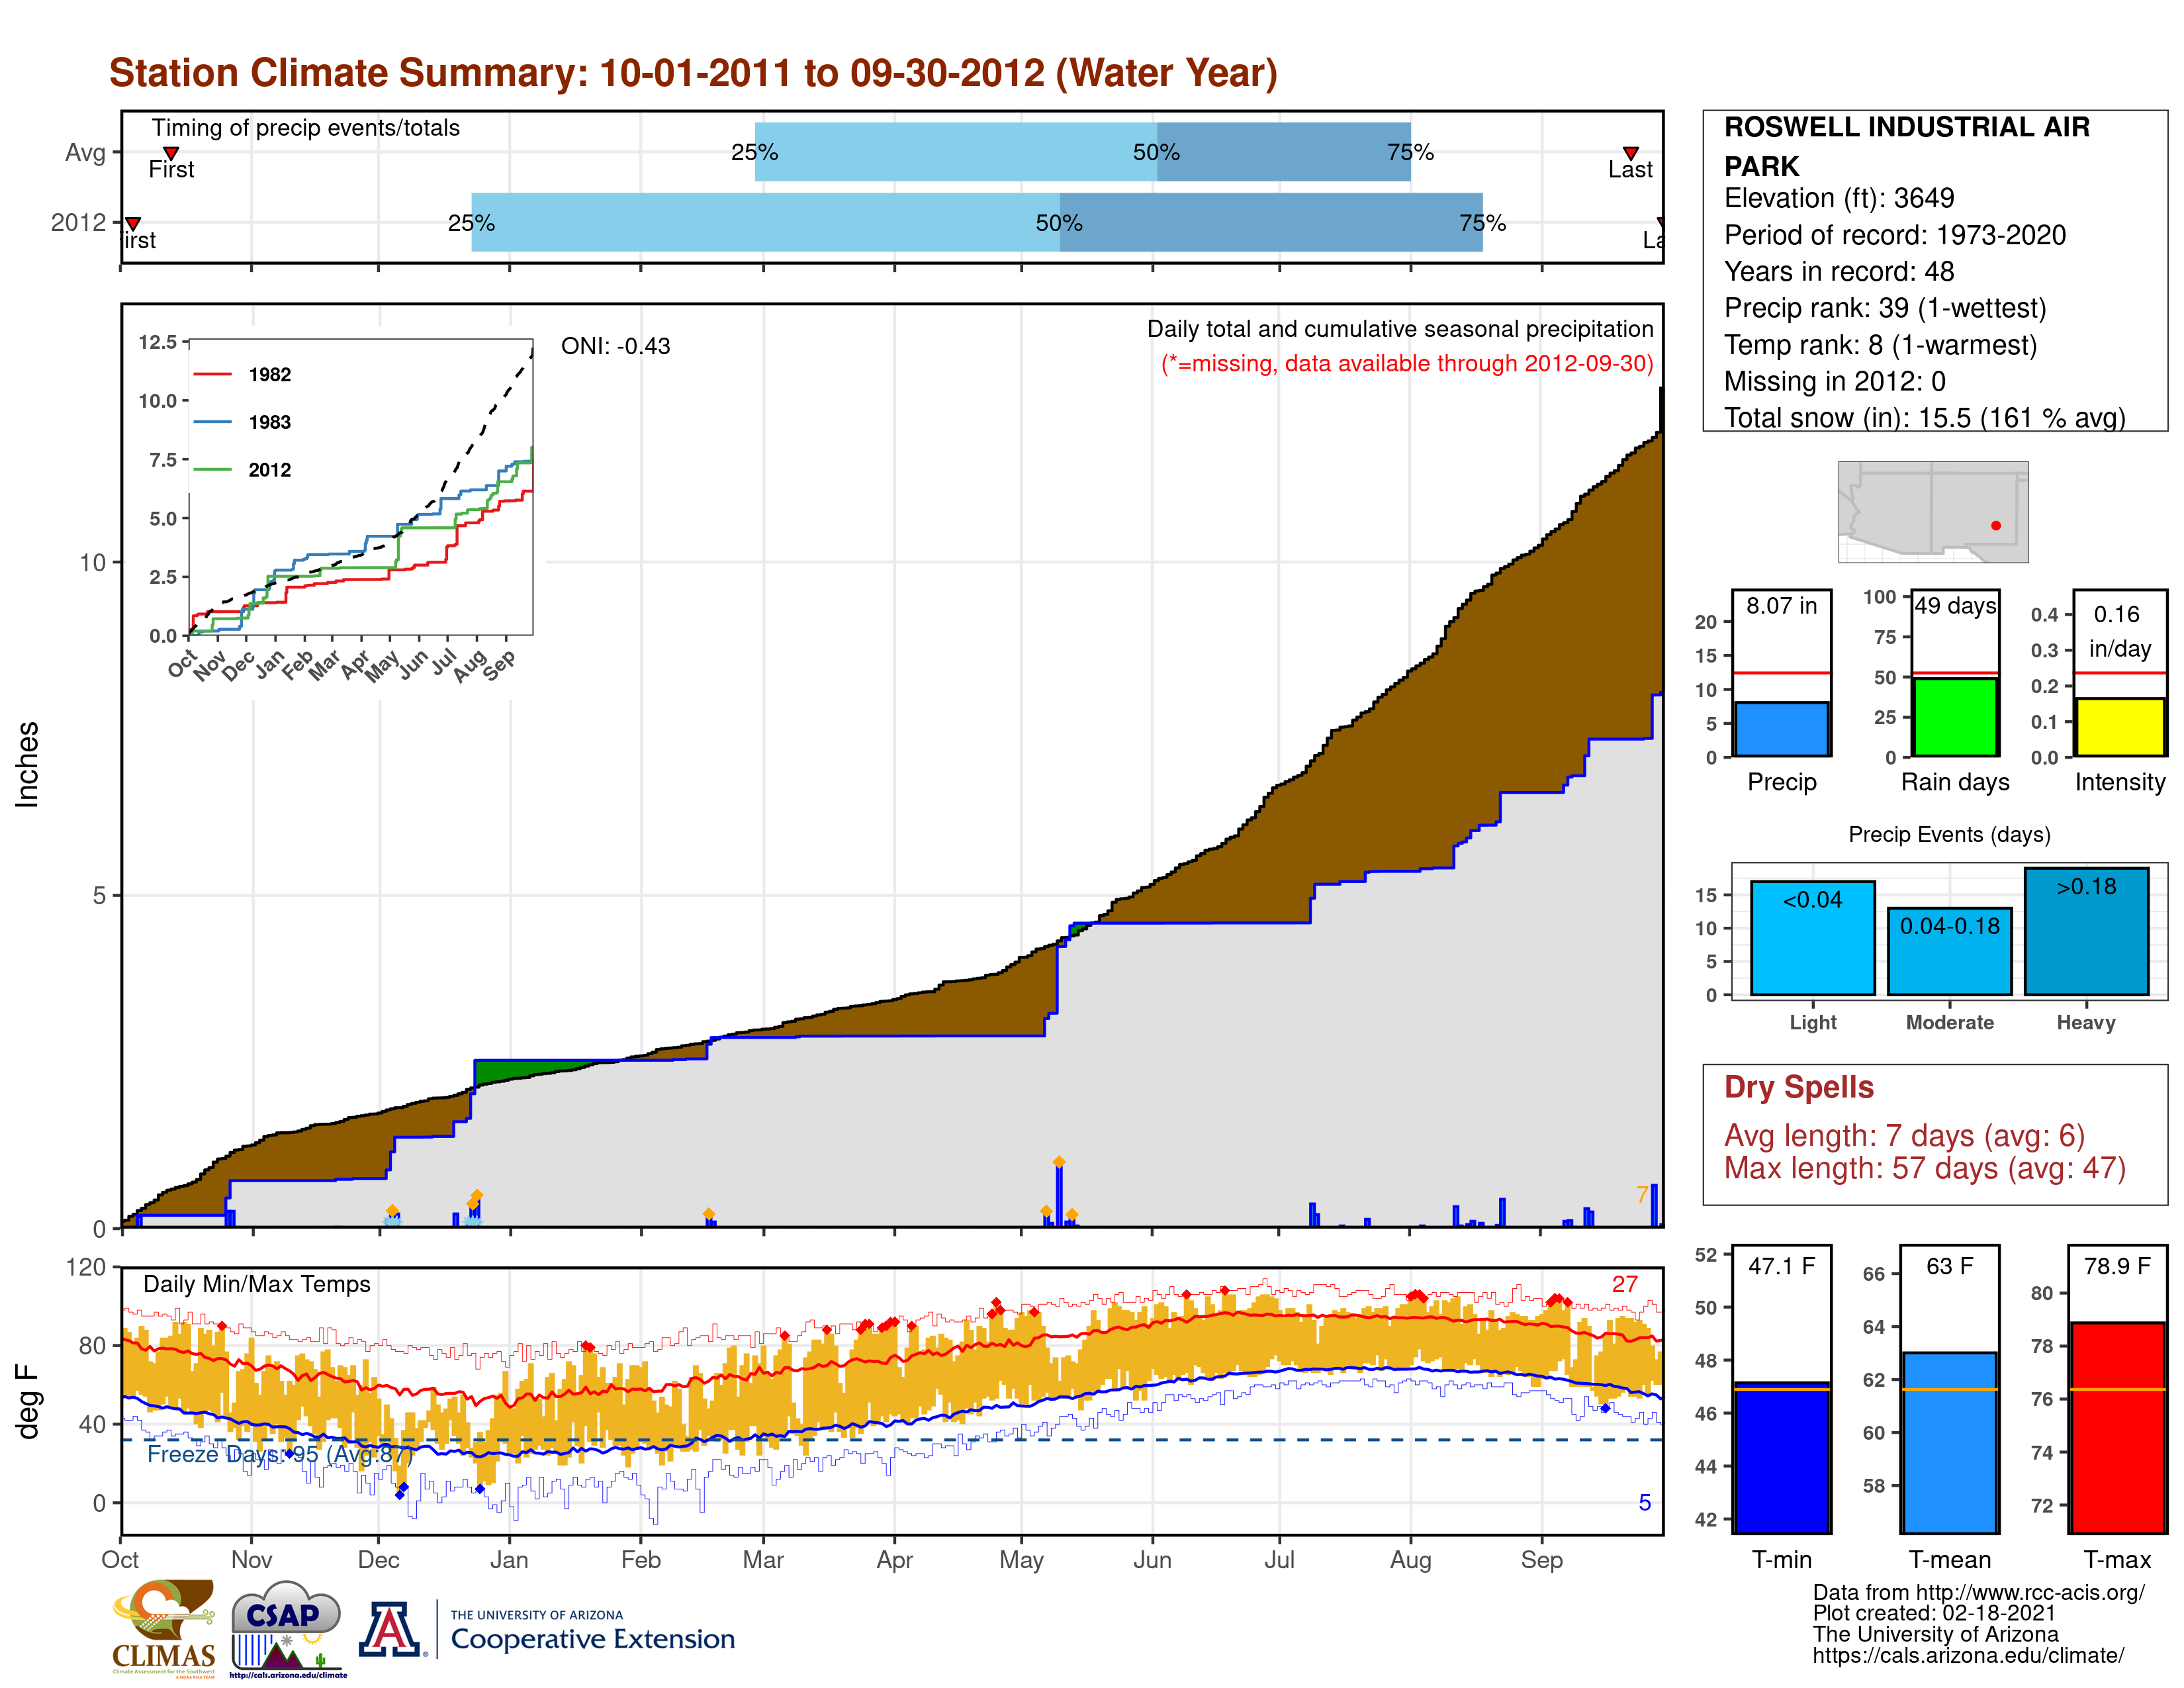Click the blue '5' cold days count

1645,1502
